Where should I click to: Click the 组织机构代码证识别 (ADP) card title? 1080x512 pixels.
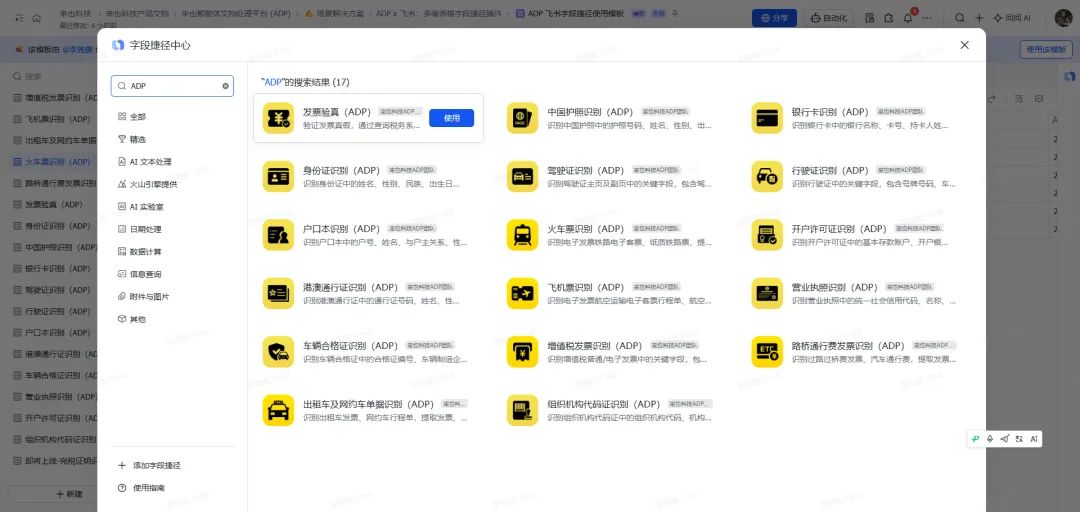[604, 405]
